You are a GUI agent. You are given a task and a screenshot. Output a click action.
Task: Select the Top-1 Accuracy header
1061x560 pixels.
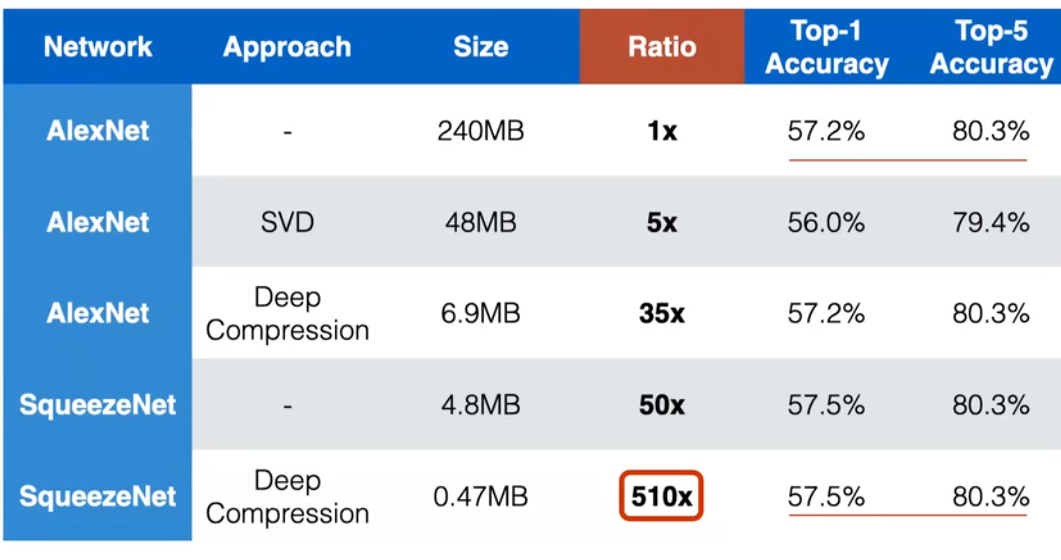826,47
